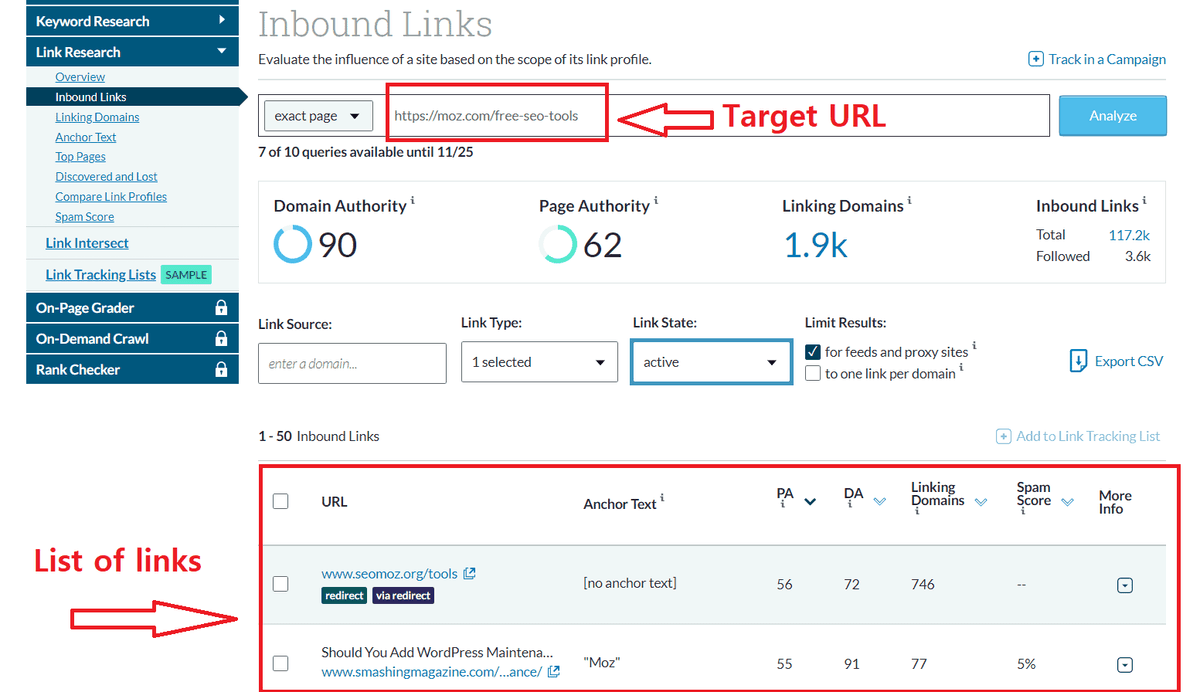
Task: Sort by Linking Domains column arrow
Action: click(981, 502)
